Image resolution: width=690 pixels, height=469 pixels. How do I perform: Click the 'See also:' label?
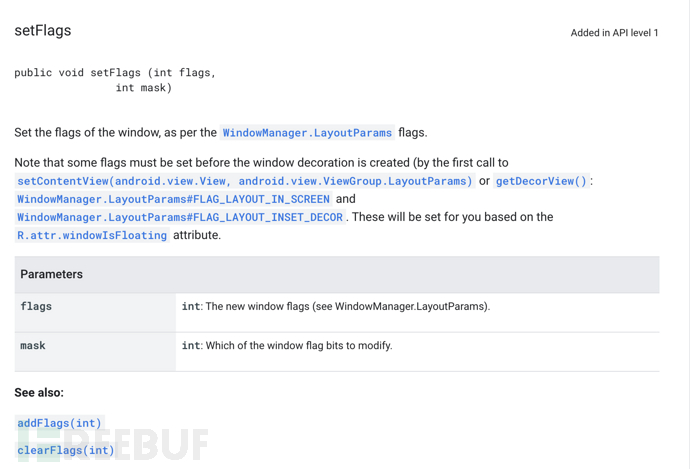tap(39, 392)
